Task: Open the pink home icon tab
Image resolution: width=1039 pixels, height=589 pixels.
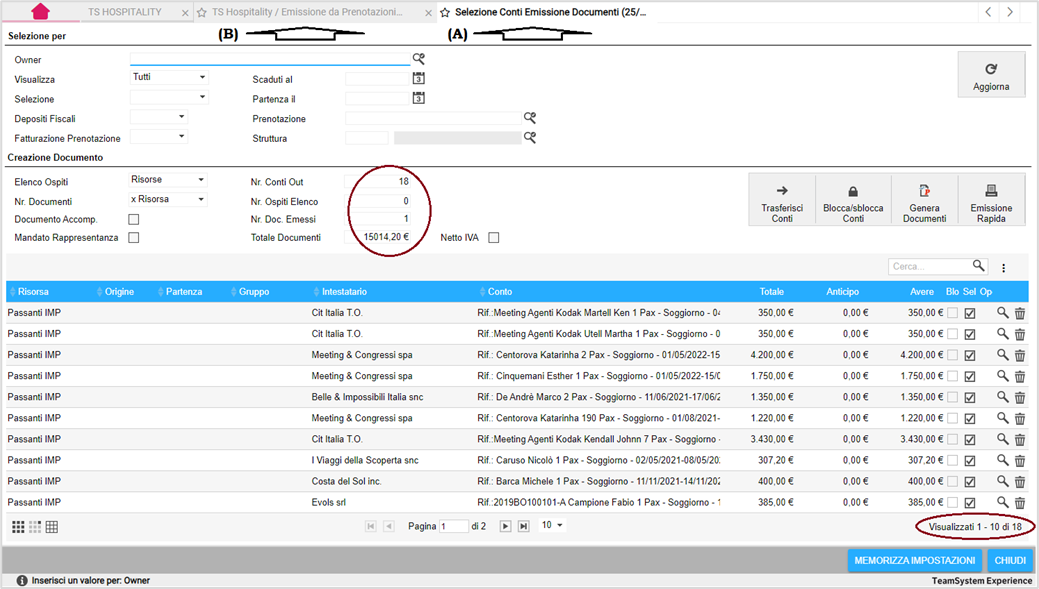Action: [x=40, y=11]
